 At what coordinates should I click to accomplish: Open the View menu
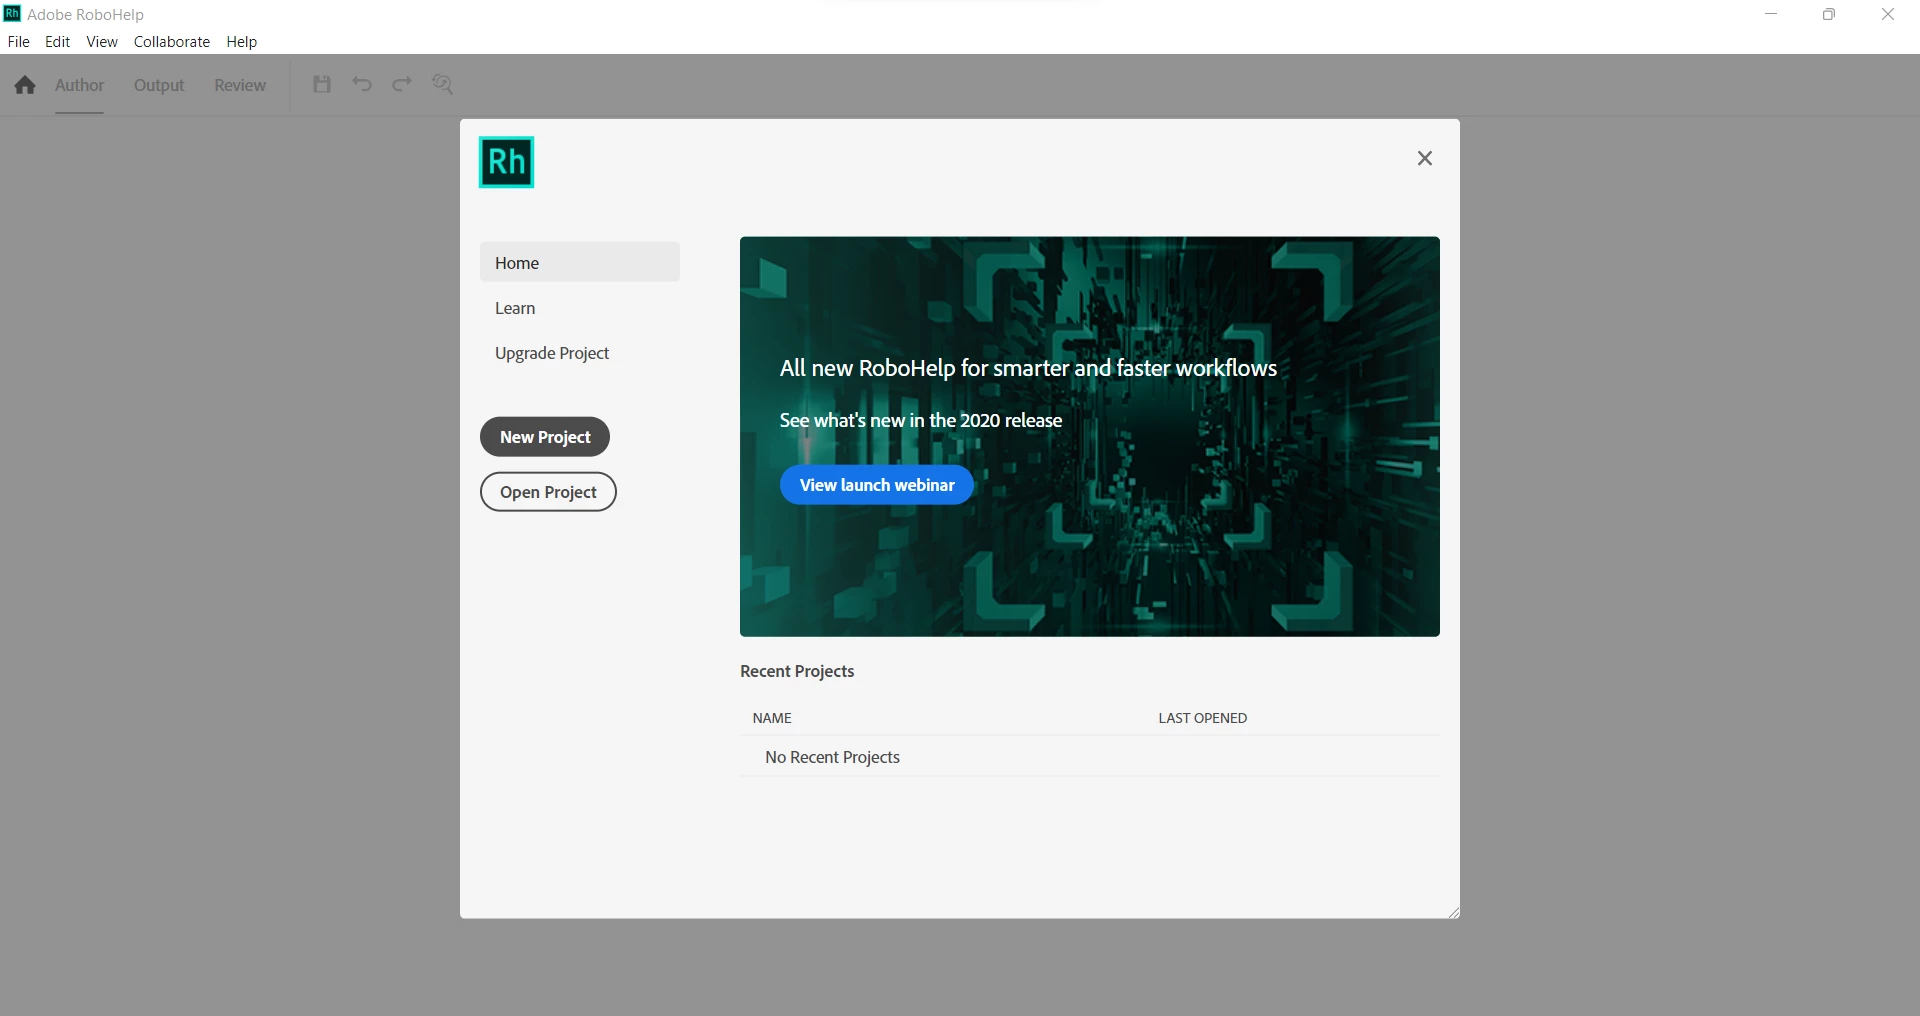(102, 41)
